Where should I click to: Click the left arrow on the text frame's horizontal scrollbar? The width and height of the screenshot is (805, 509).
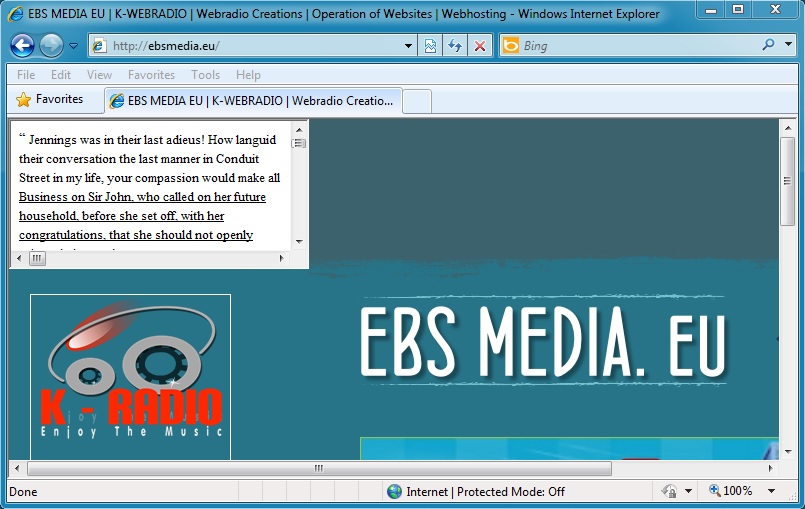19,258
